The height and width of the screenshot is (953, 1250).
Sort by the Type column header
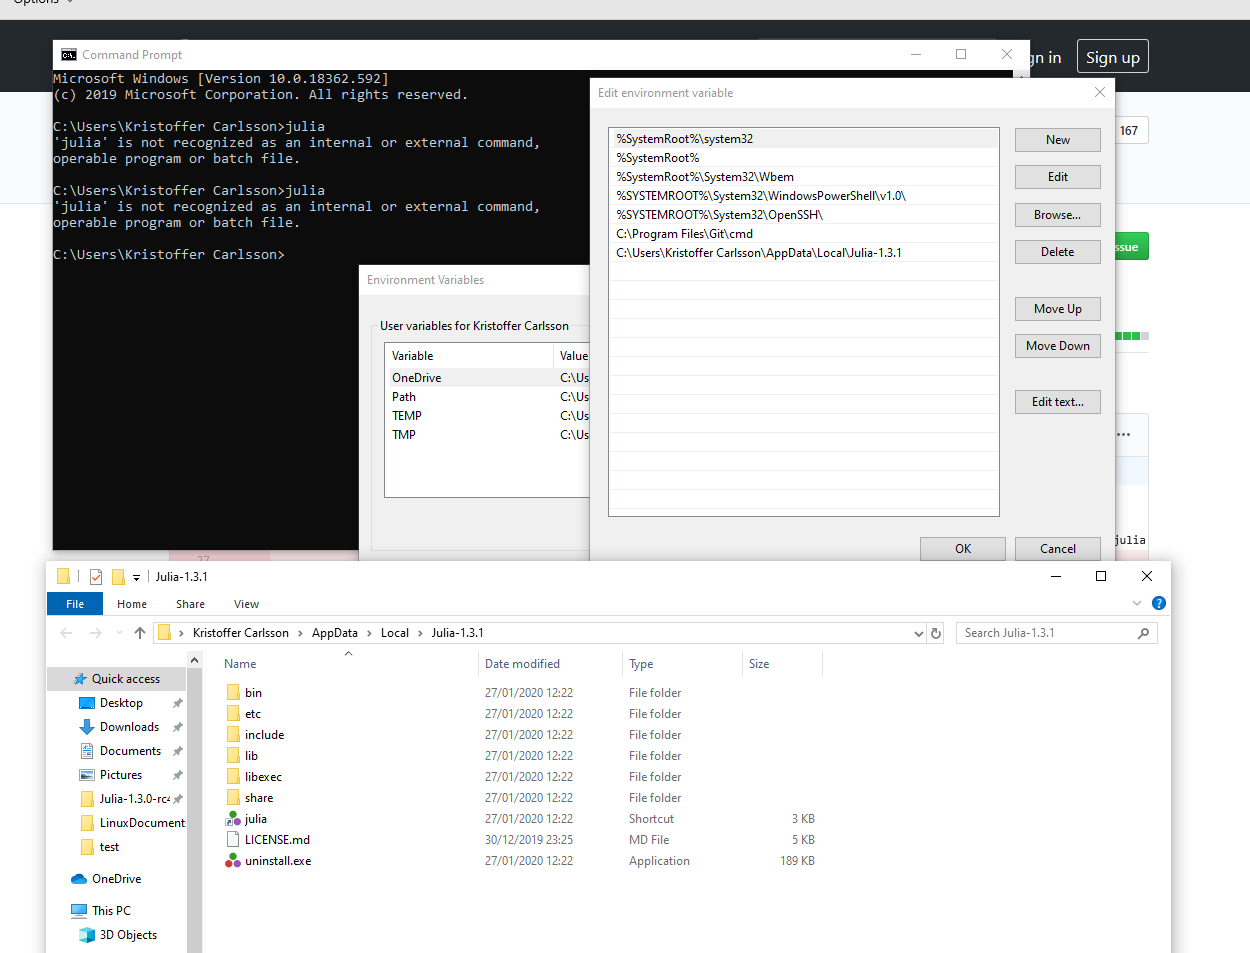641,664
